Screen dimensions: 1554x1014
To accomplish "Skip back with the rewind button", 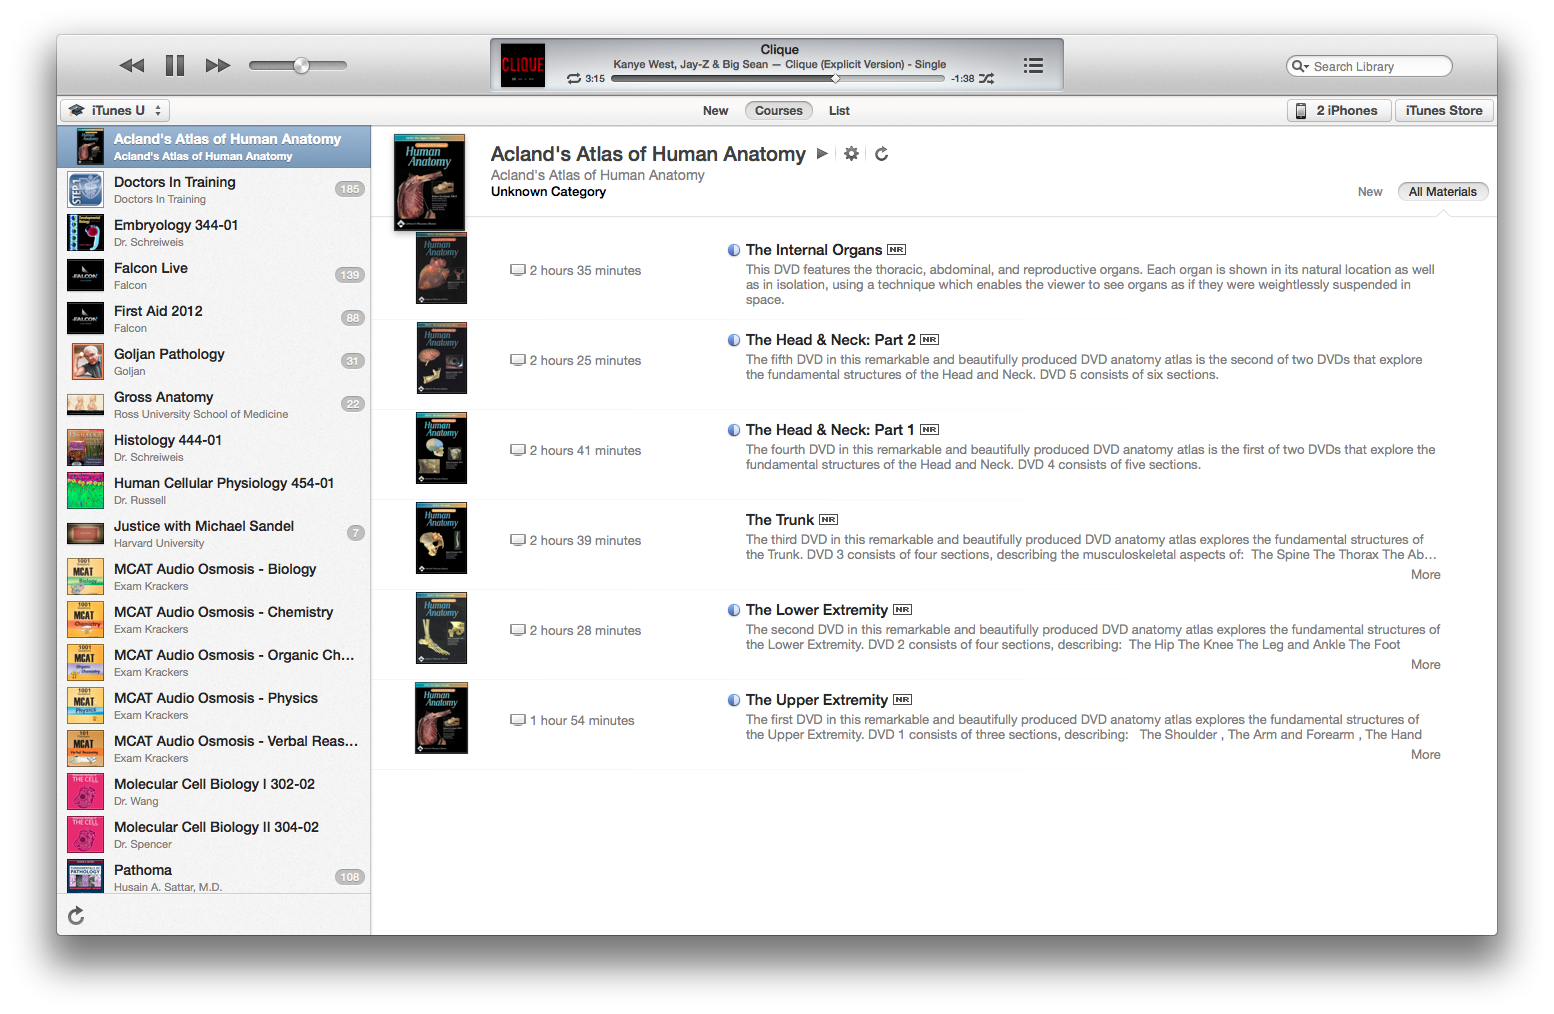I will [131, 65].
